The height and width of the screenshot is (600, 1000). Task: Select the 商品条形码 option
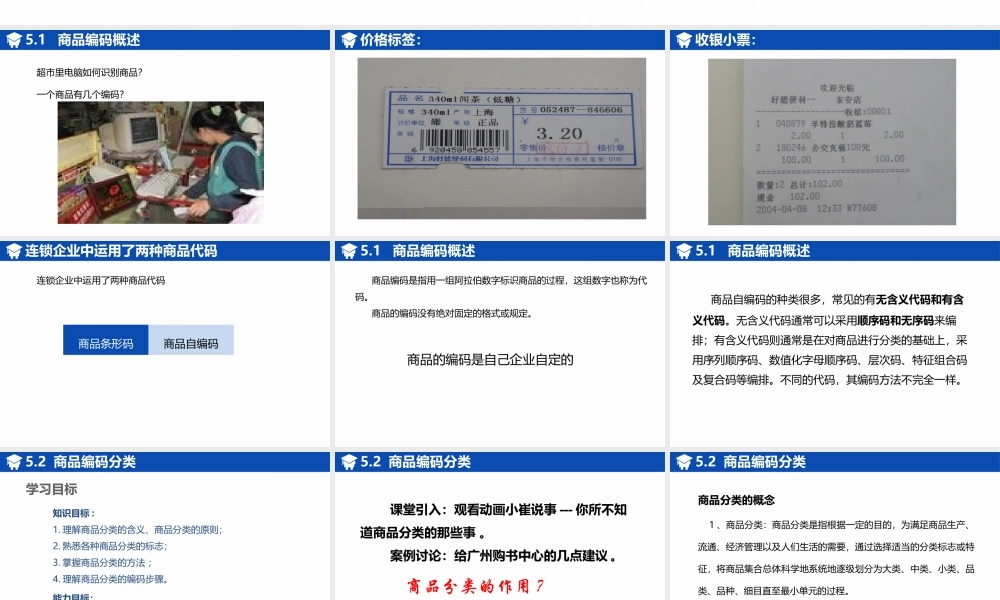tap(104, 341)
